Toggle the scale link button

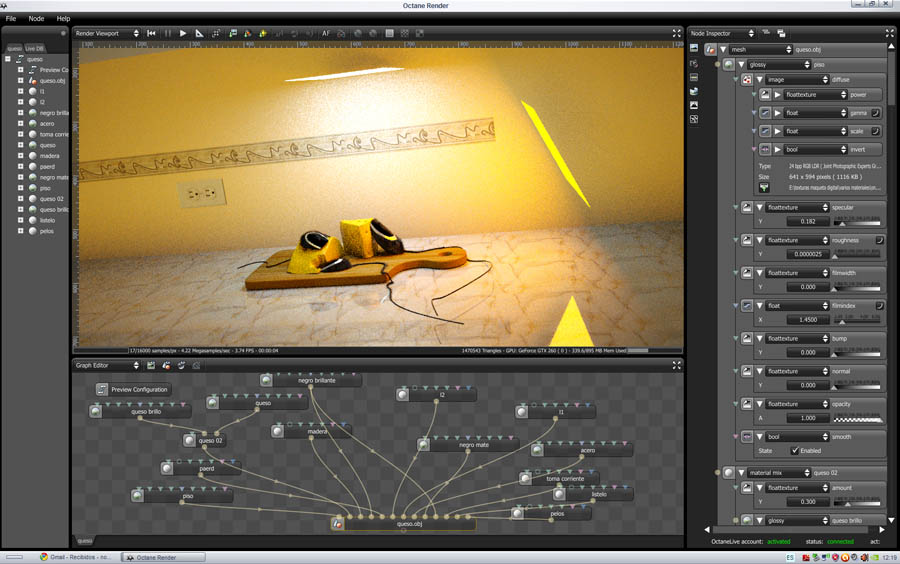876,131
